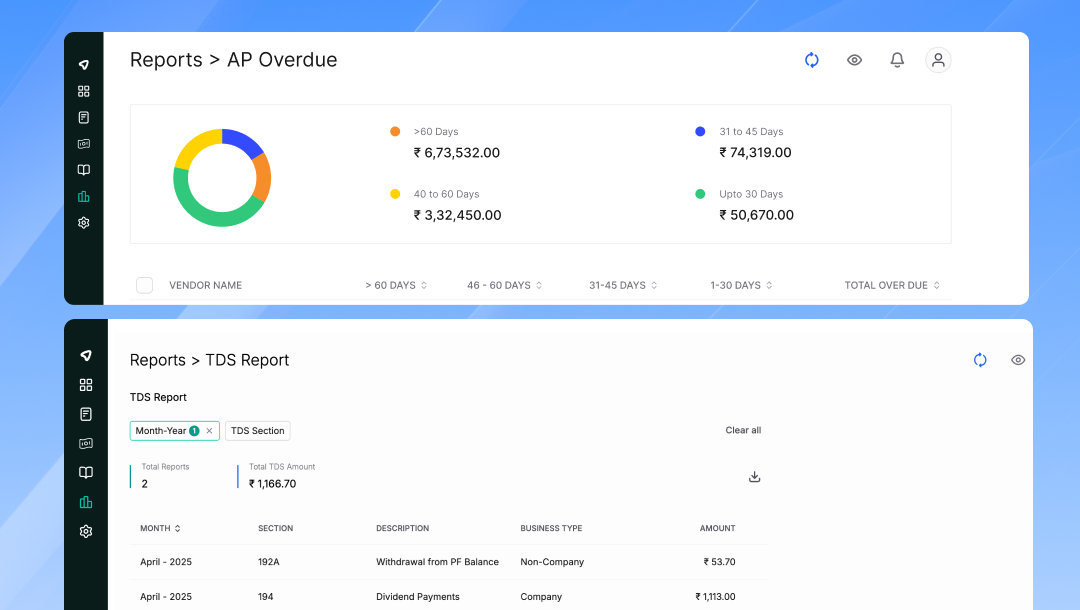1080x610 pixels.
Task: Click the ₹ 50,670.00 amount
Action: [756, 215]
